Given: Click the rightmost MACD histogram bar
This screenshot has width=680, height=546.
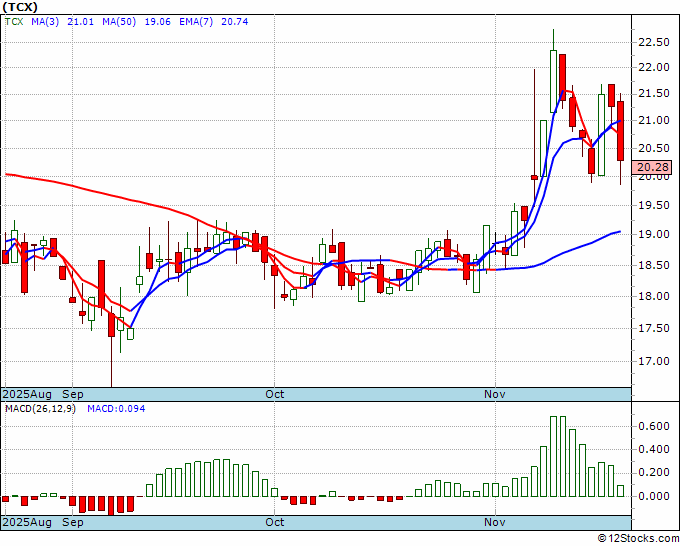Looking at the screenshot, I should click(x=621, y=491).
